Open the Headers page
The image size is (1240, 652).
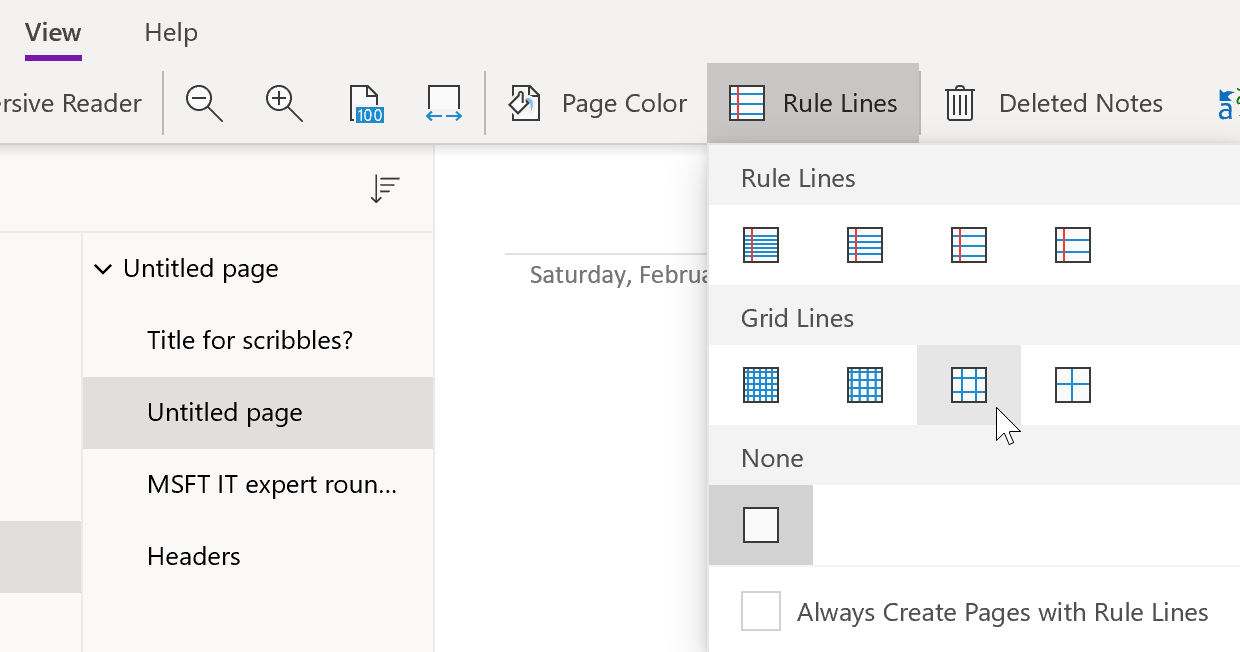(258, 557)
